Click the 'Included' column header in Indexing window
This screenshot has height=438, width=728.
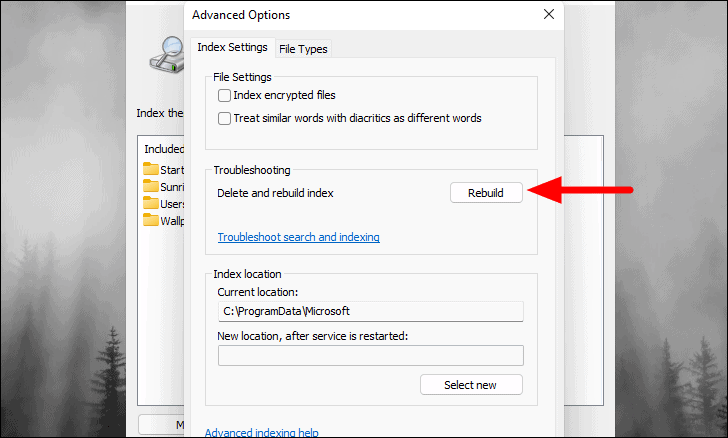(x=164, y=149)
